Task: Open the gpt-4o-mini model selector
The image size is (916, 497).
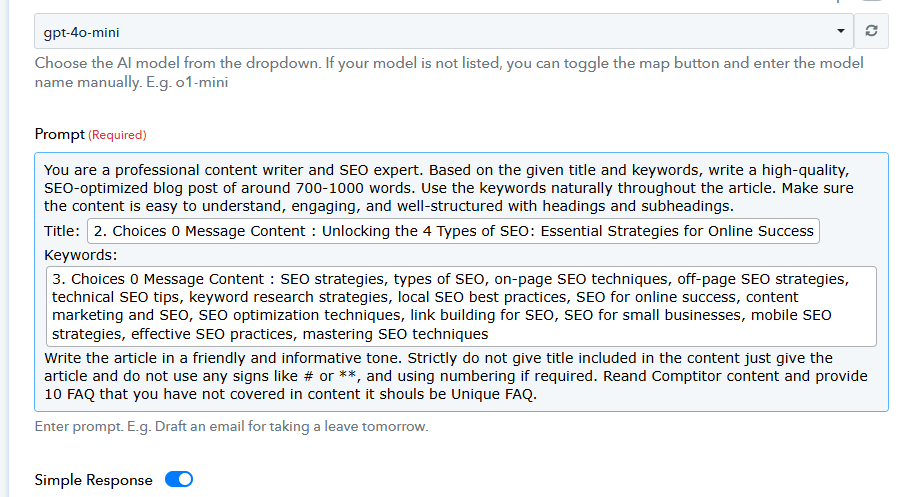Action: (444, 32)
